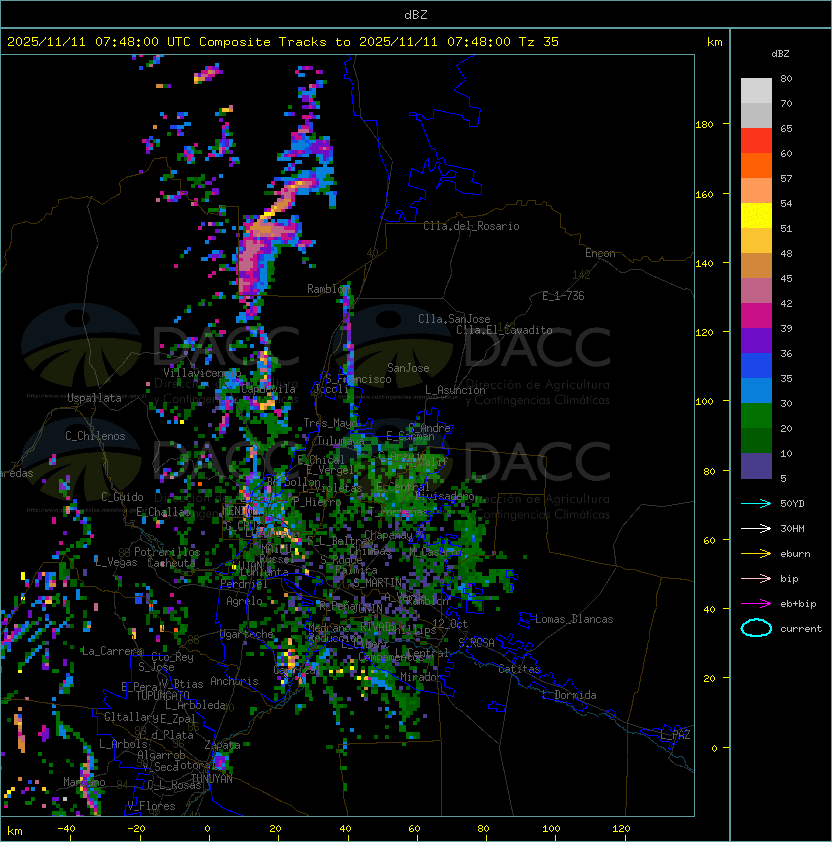This screenshot has width=832, height=842.
Task: Pick the bright yellow swatch in dBZ legend
Action: coord(756,215)
